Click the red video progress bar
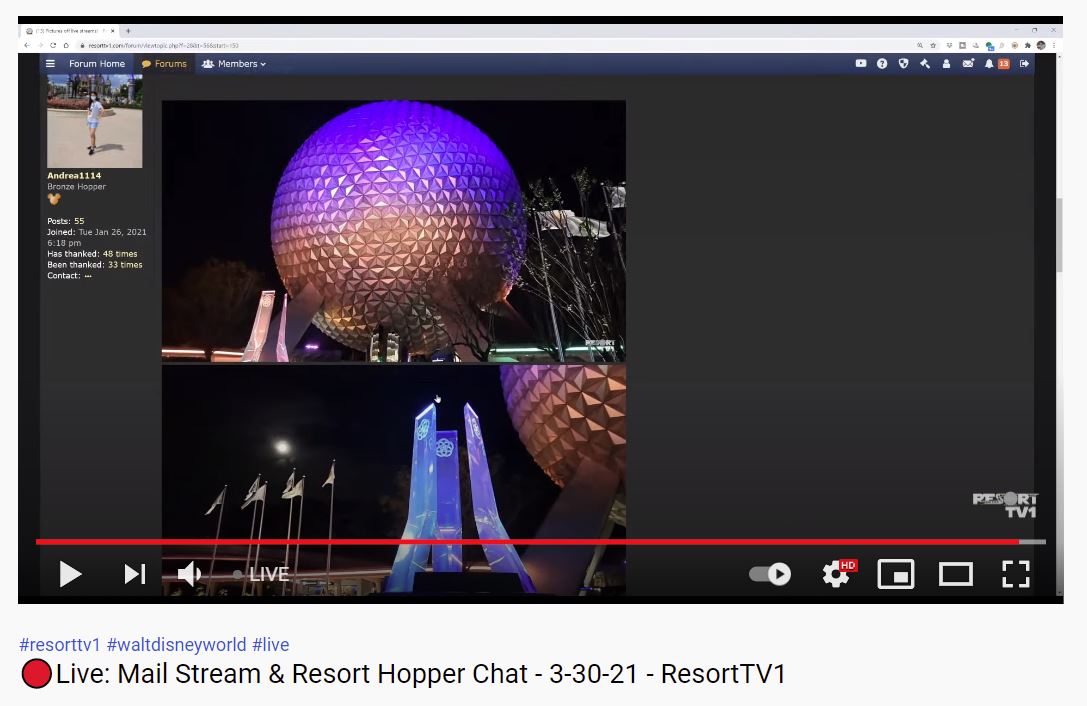The image size is (1087, 706). (500, 542)
